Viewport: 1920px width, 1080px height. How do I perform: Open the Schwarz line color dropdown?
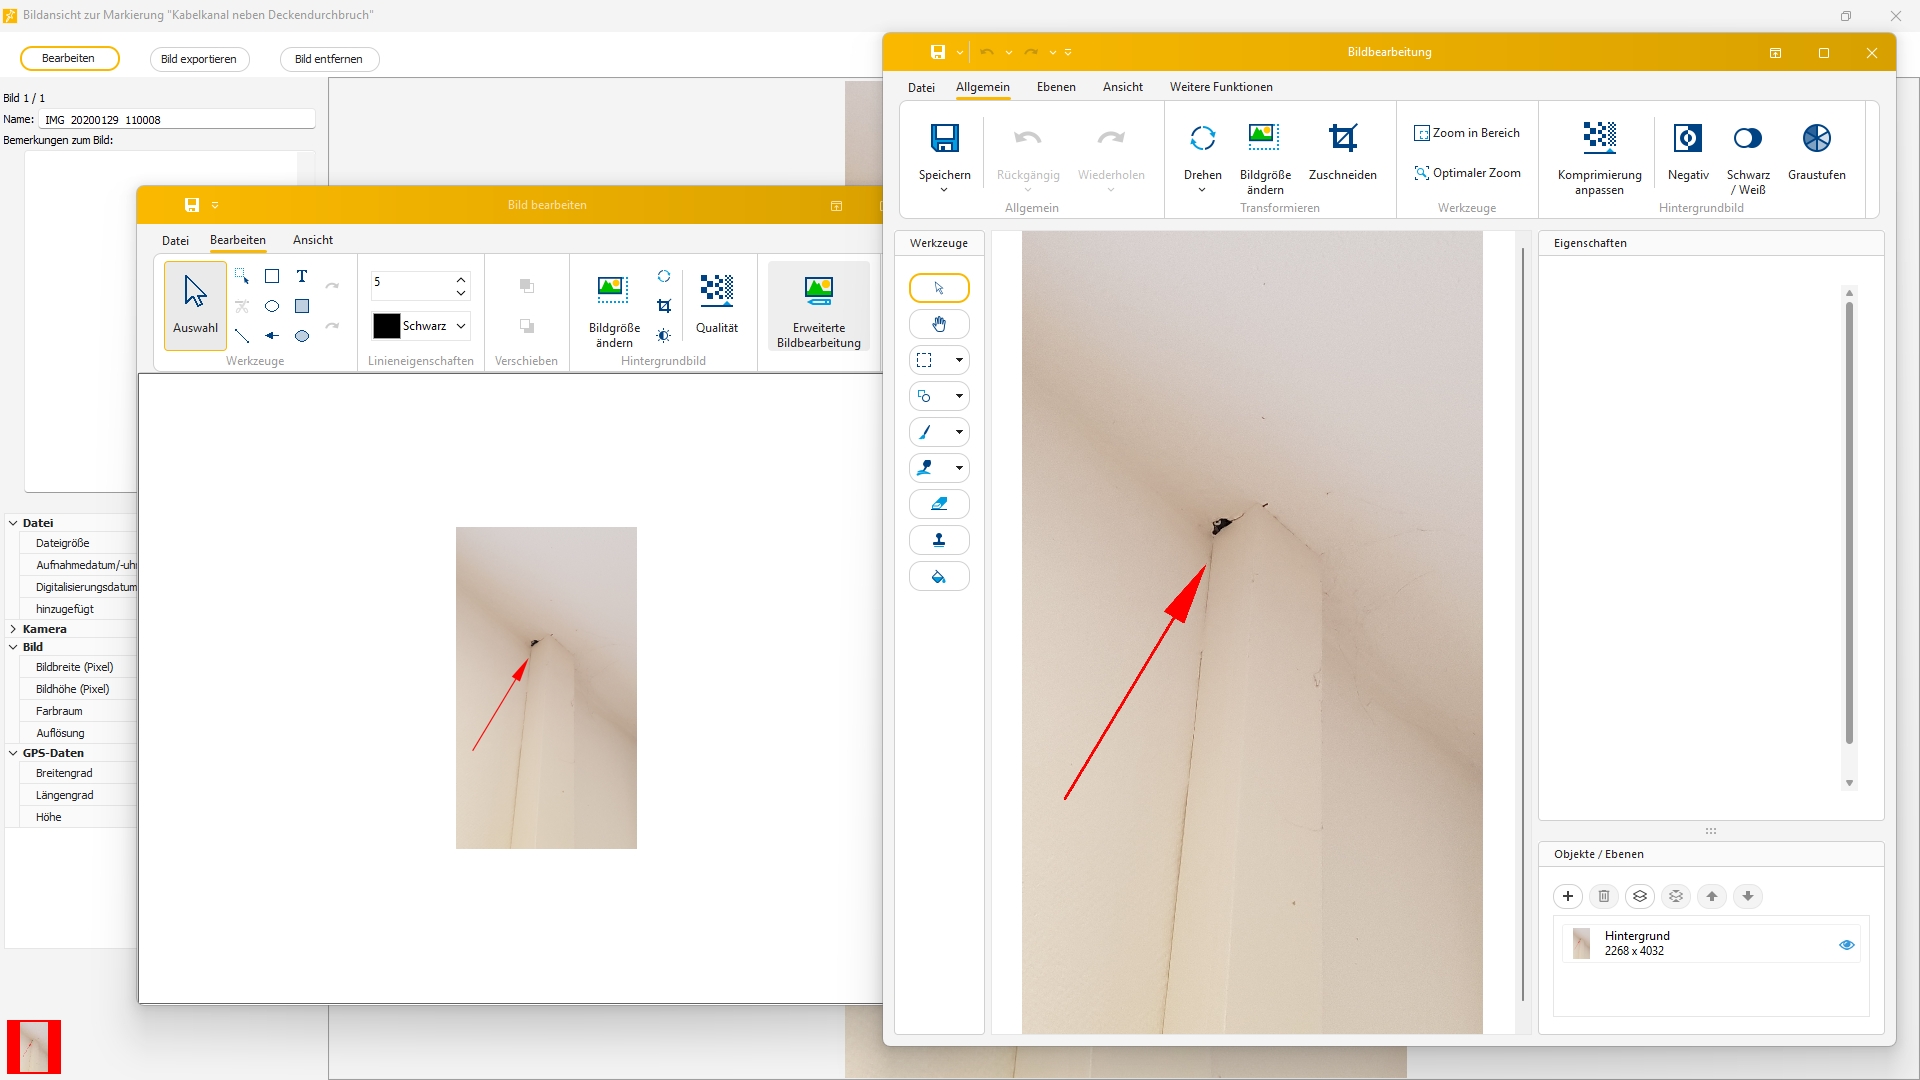pyautogui.click(x=461, y=326)
